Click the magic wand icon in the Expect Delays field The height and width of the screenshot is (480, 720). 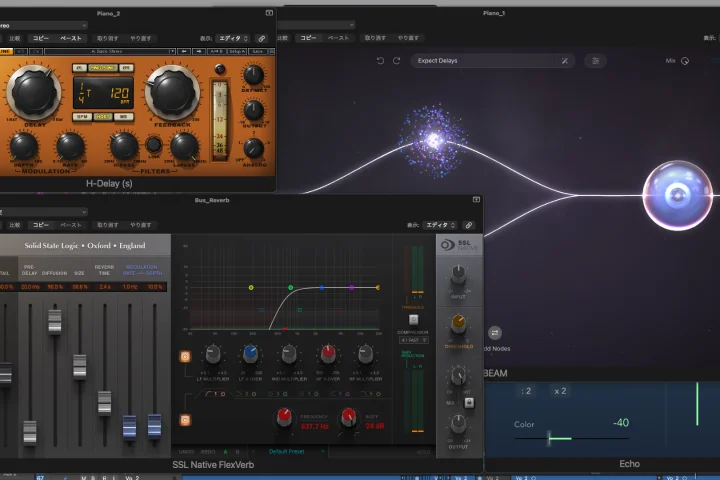pyautogui.click(x=565, y=61)
